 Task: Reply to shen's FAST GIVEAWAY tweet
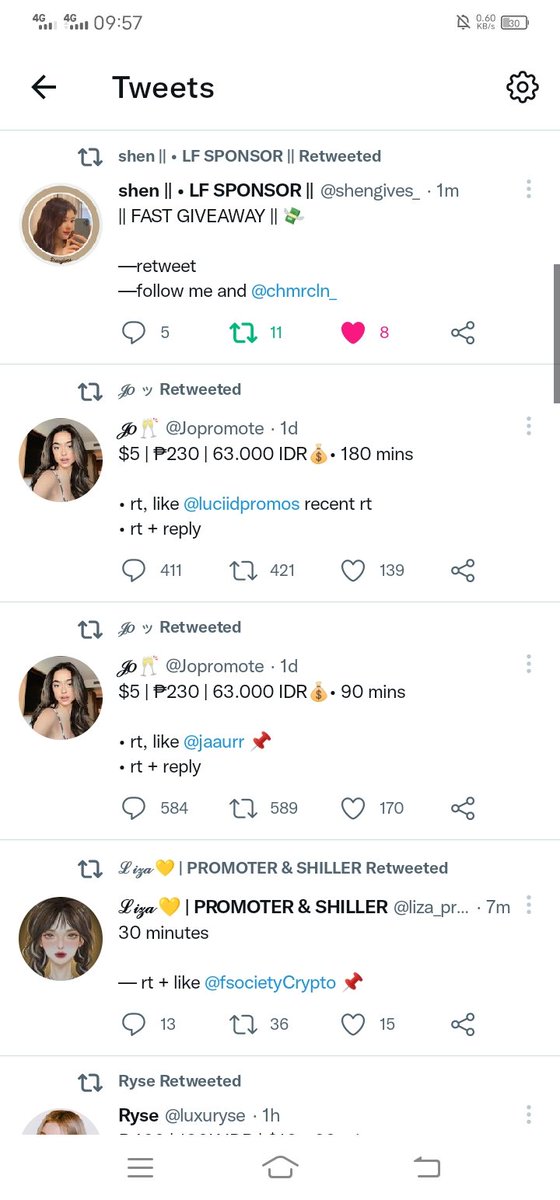tap(134, 332)
